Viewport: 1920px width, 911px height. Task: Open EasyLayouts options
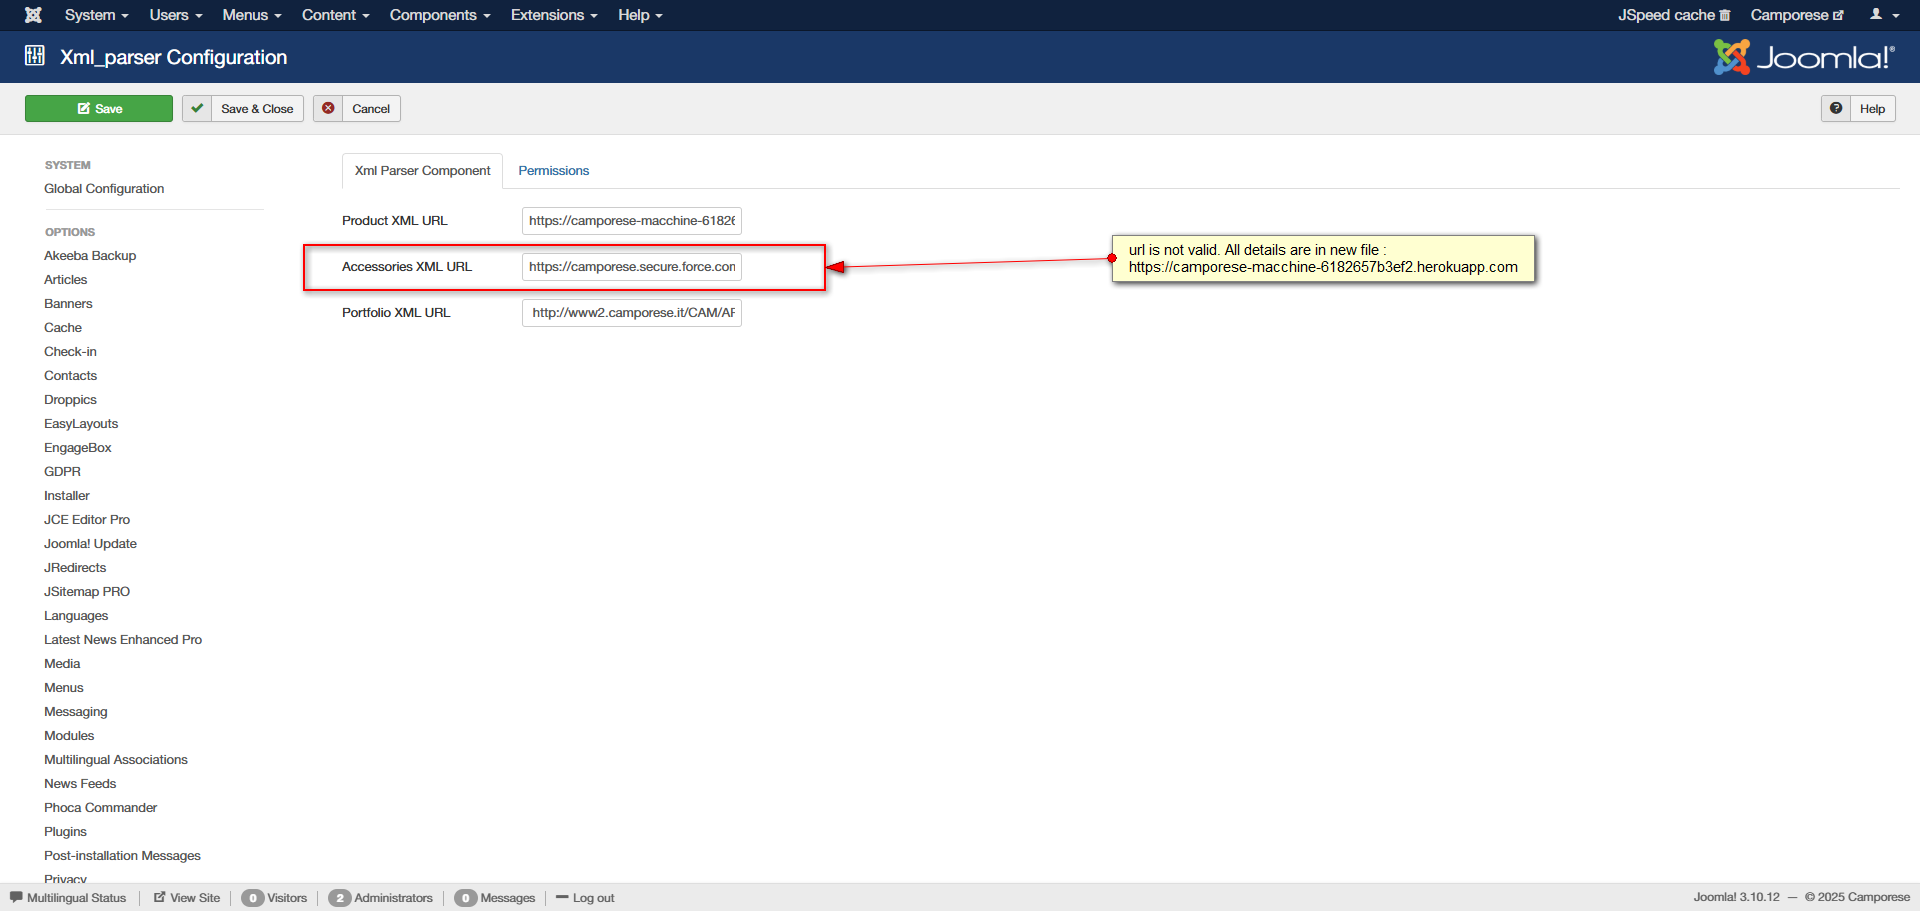[81, 424]
